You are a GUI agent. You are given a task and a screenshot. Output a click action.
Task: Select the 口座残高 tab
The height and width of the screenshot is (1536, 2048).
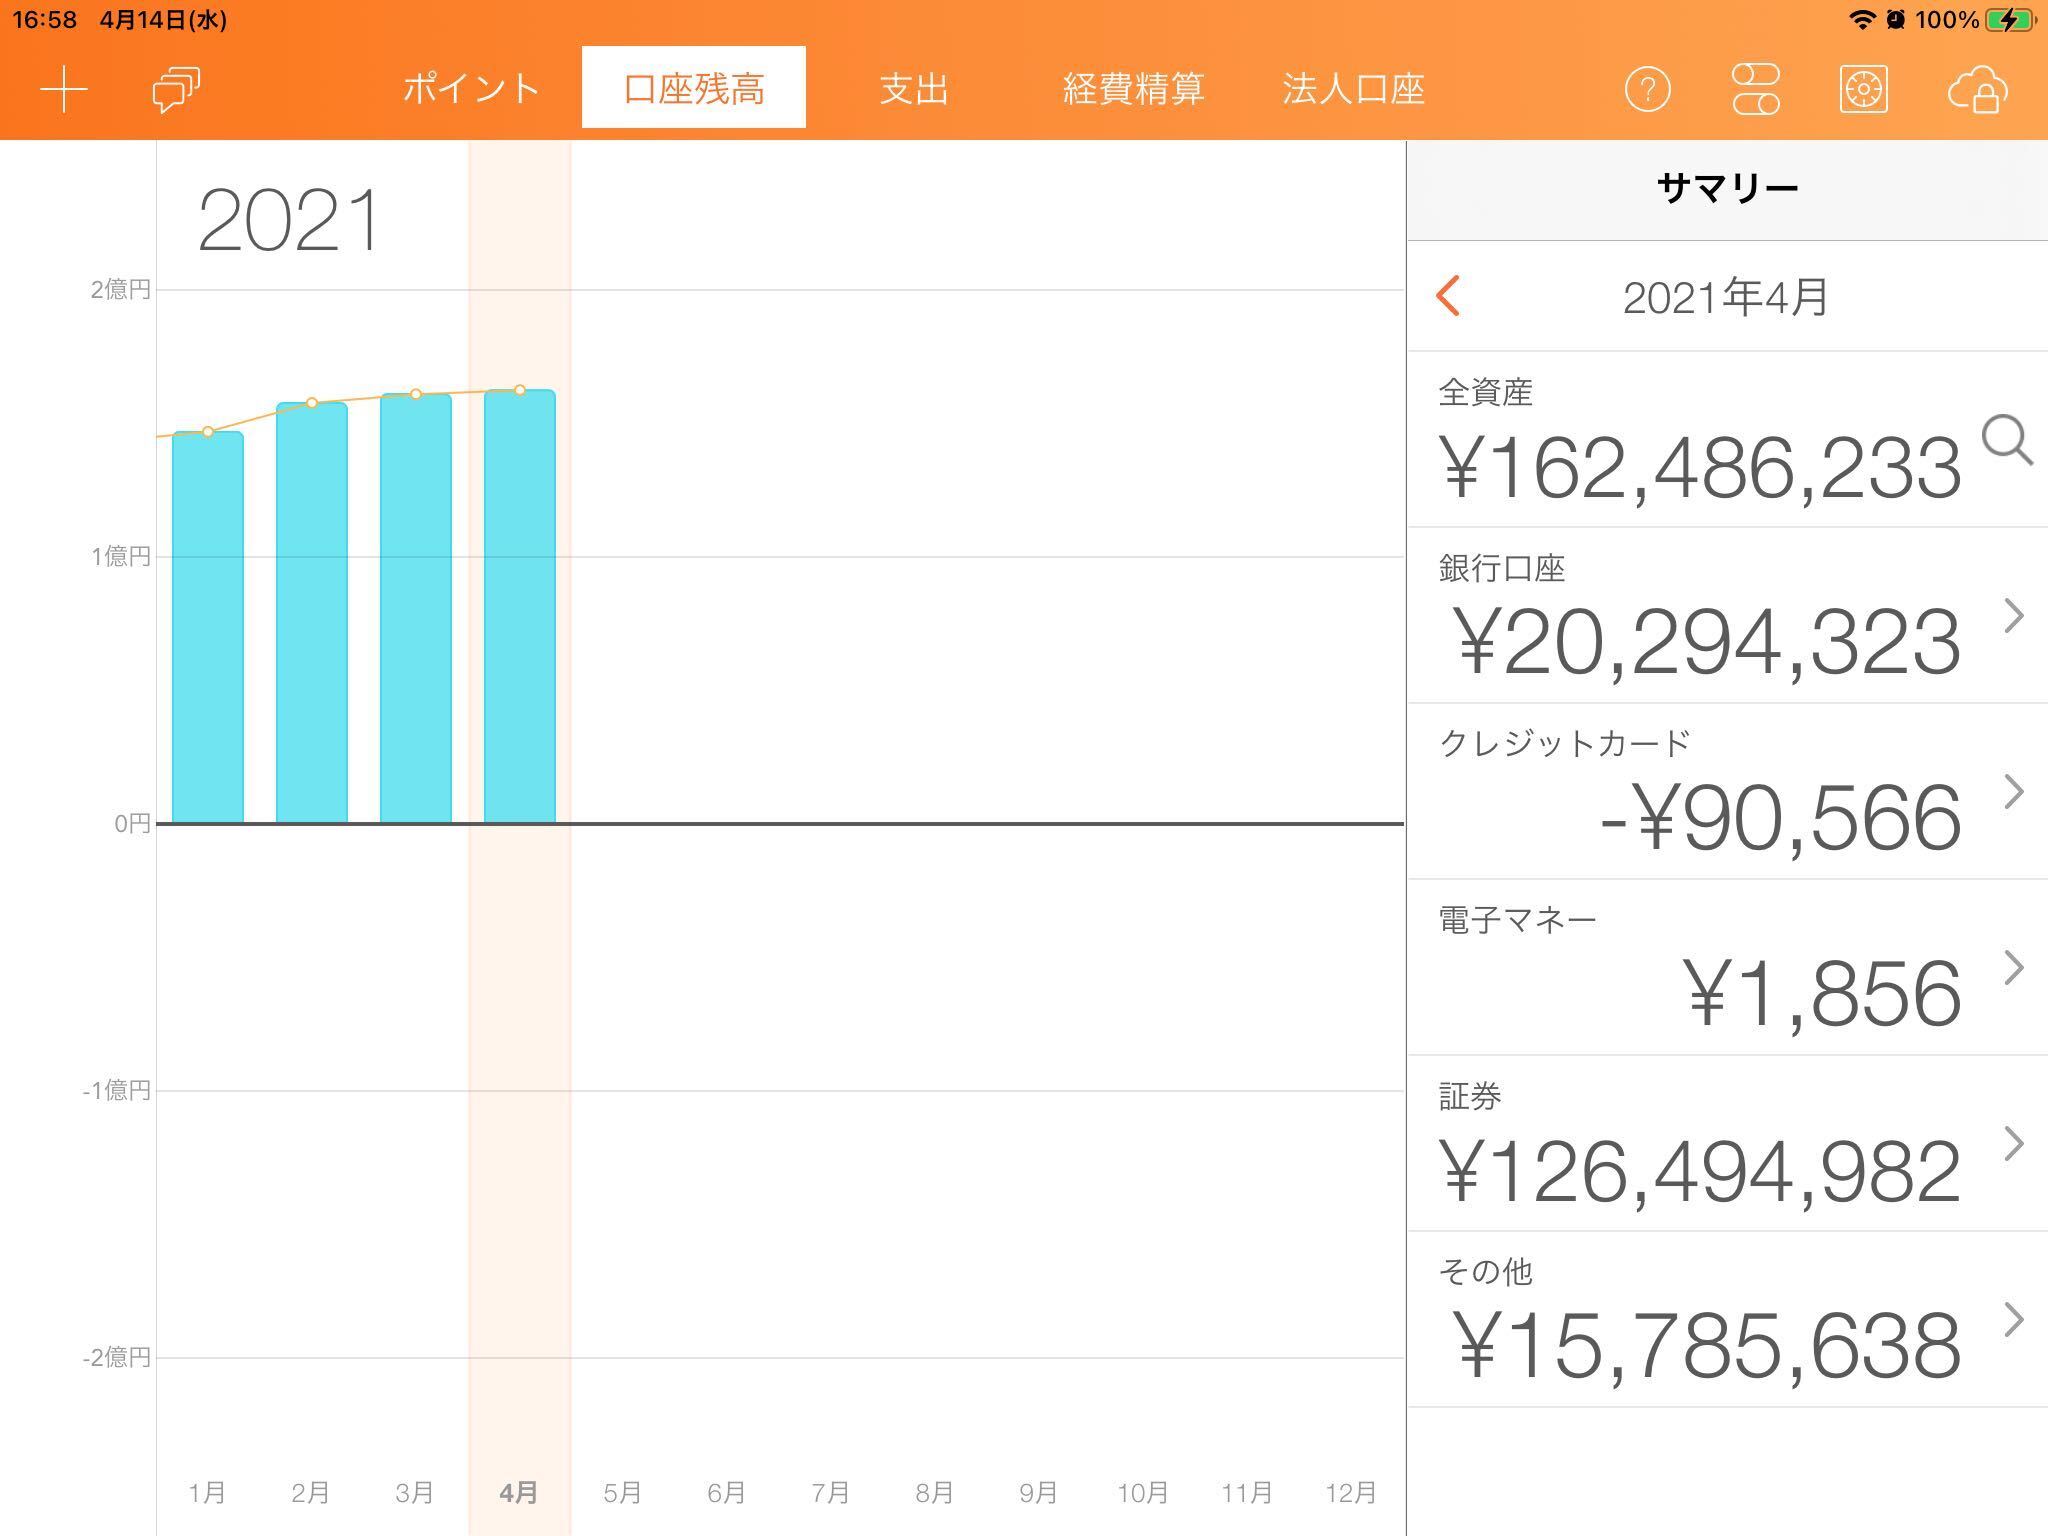point(694,87)
